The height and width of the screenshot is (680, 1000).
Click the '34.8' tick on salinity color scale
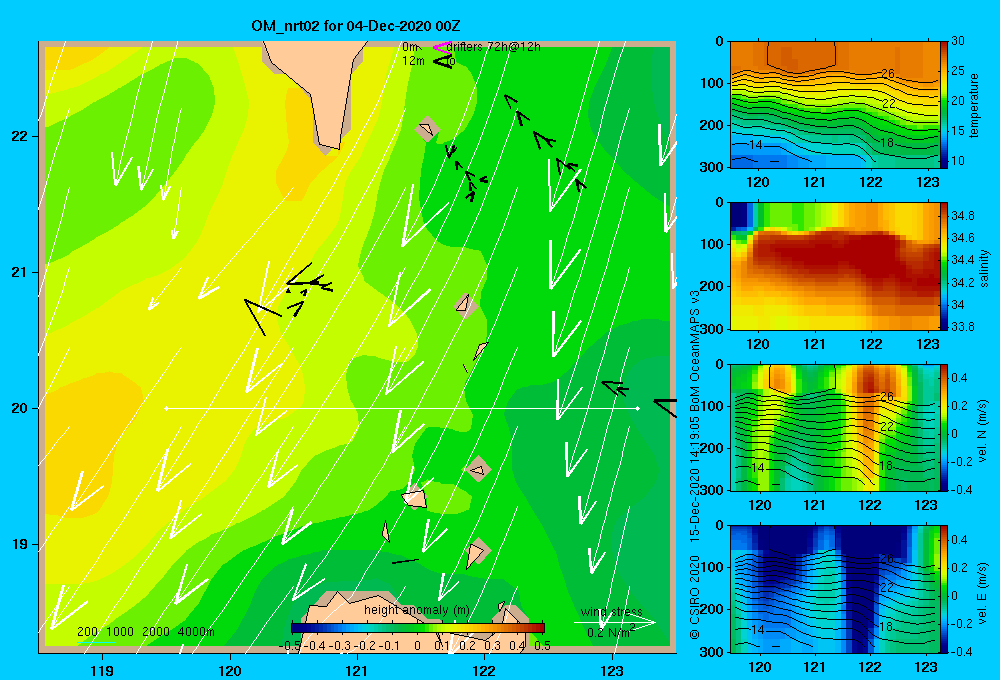click(x=962, y=216)
